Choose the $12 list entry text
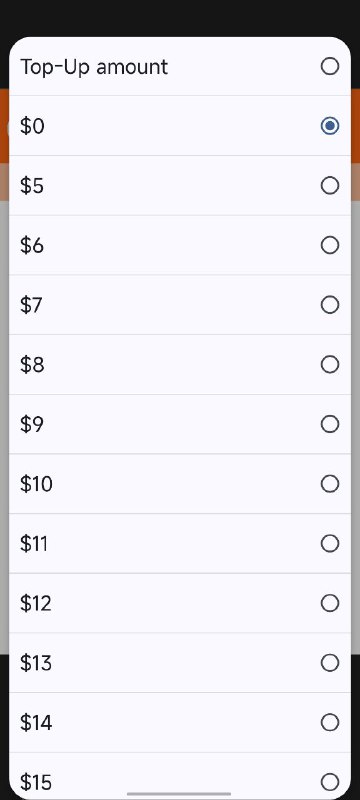 pos(36,603)
